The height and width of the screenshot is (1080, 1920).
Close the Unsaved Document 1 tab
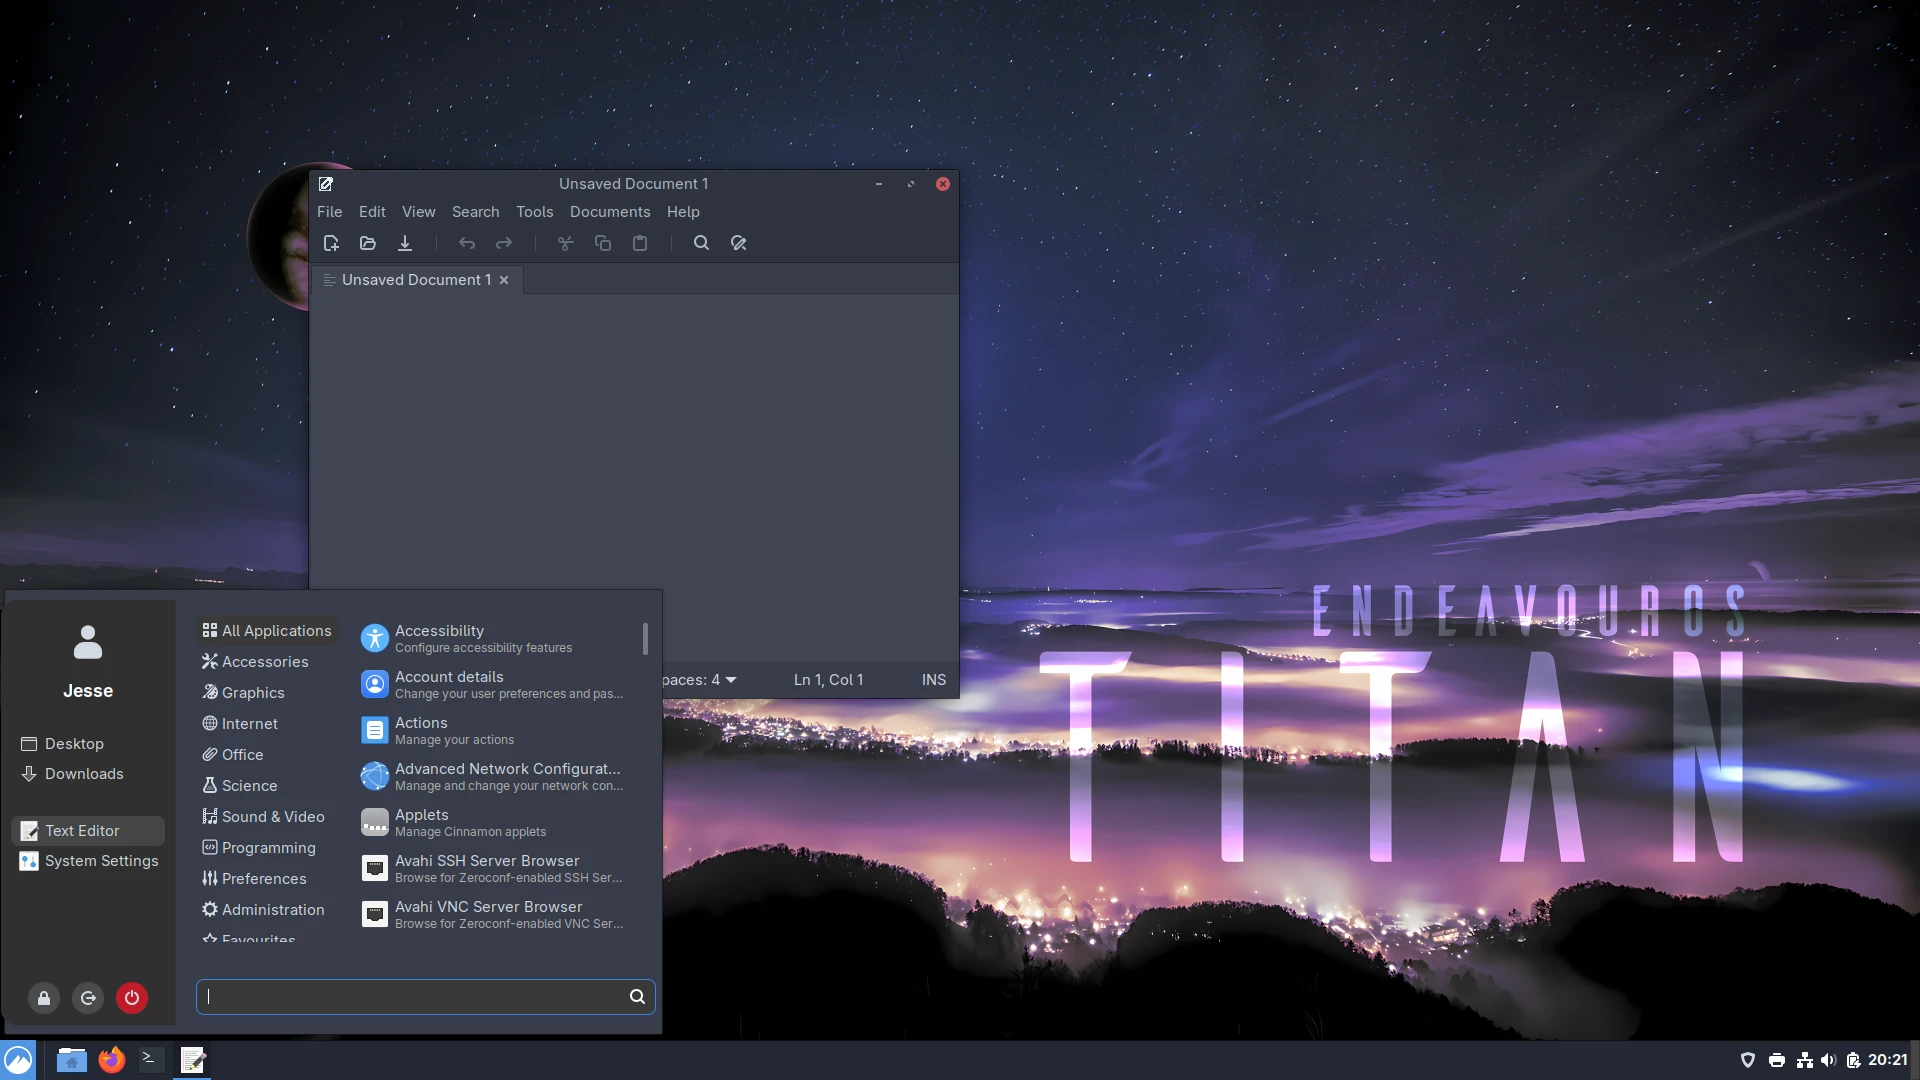tap(504, 280)
